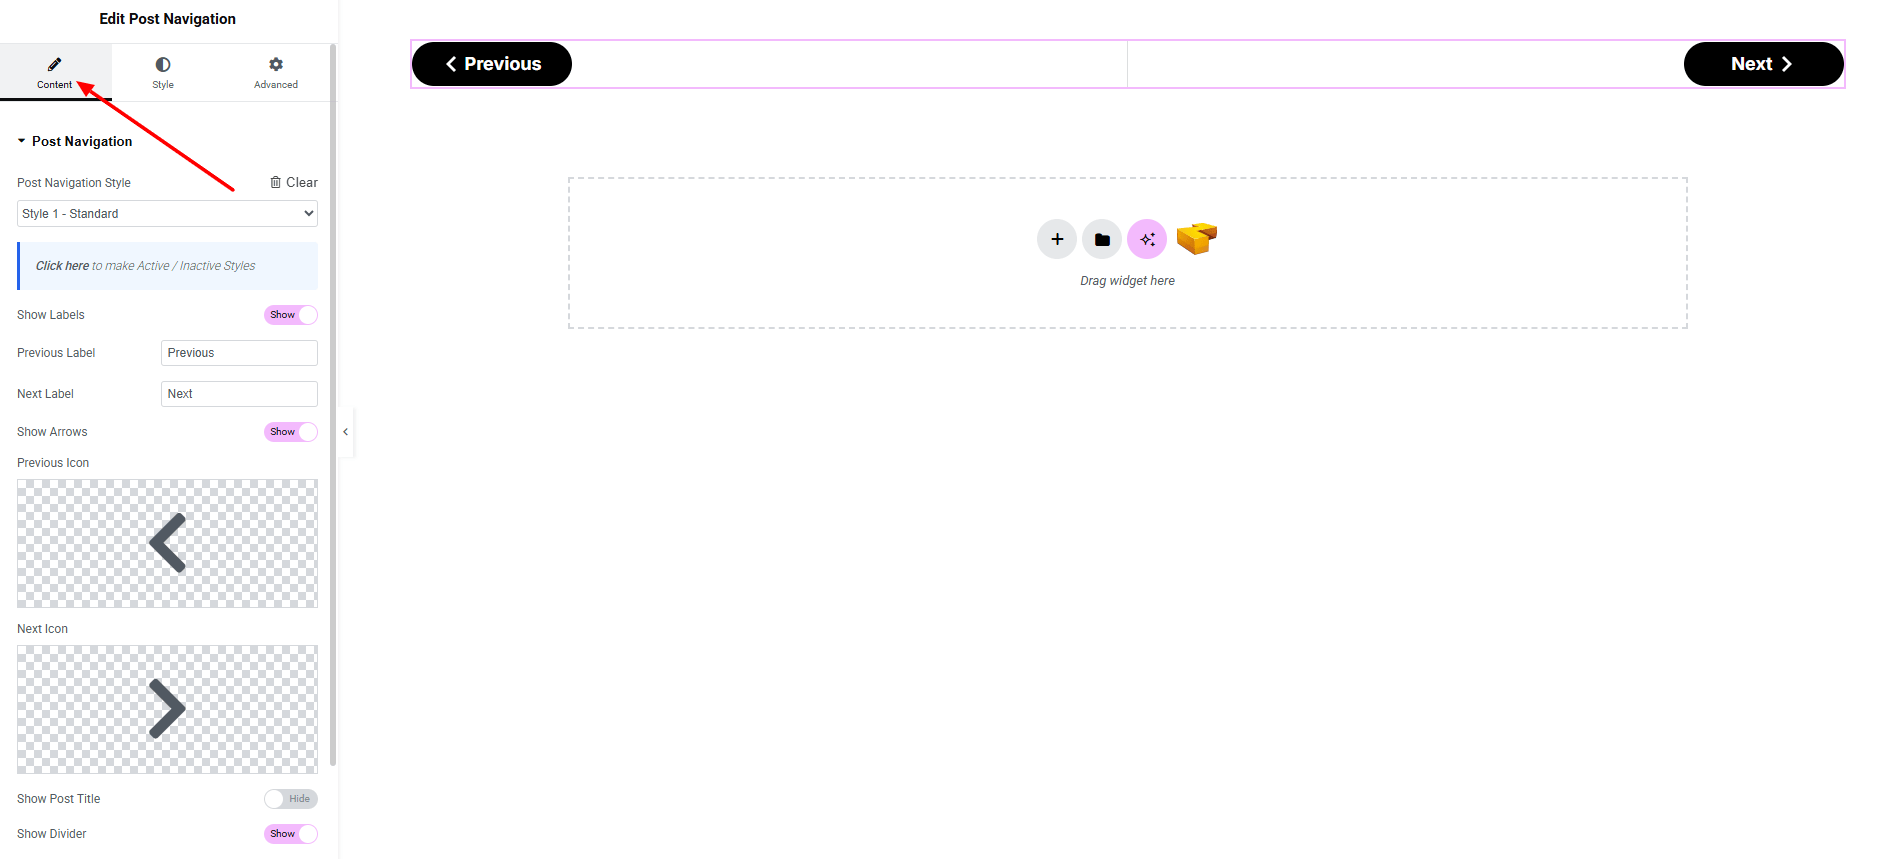Click the 'Click here' active styles link
The width and height of the screenshot is (1881, 859).
tap(62, 266)
